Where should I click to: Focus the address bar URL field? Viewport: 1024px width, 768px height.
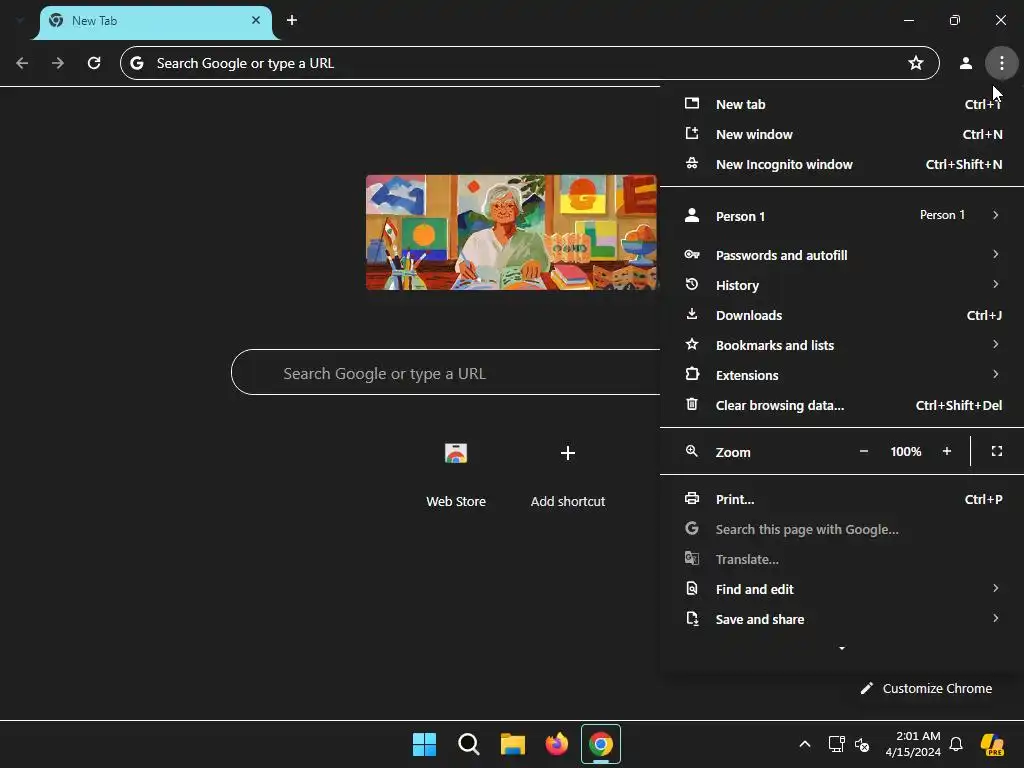[x=529, y=63]
